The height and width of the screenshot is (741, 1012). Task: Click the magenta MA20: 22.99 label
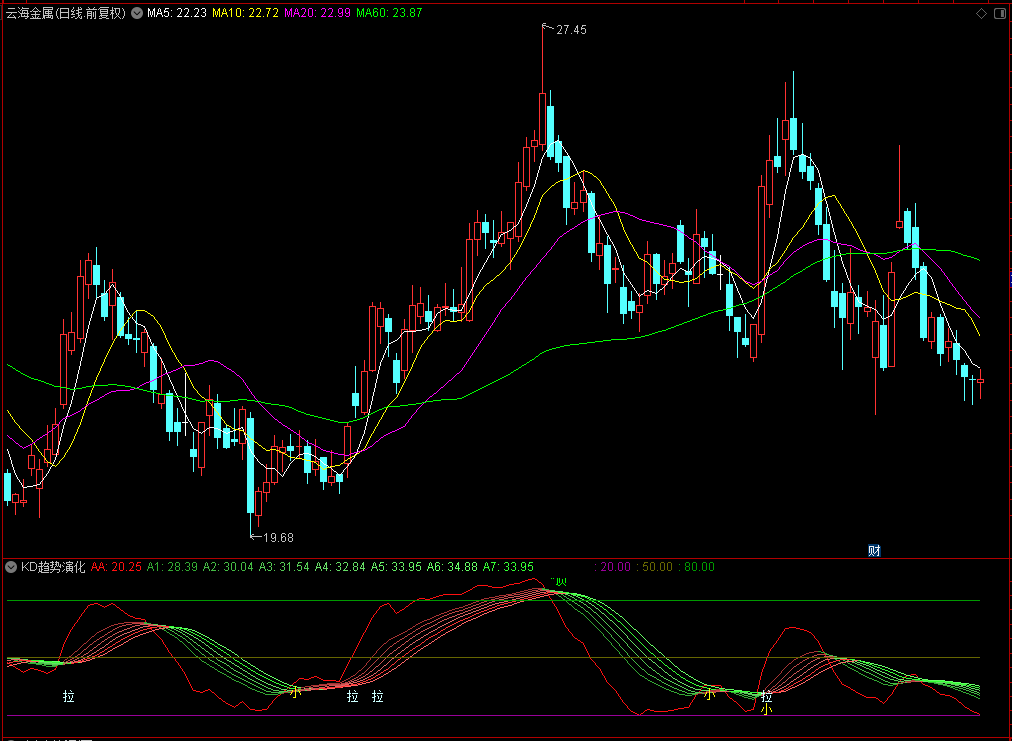click(x=318, y=12)
